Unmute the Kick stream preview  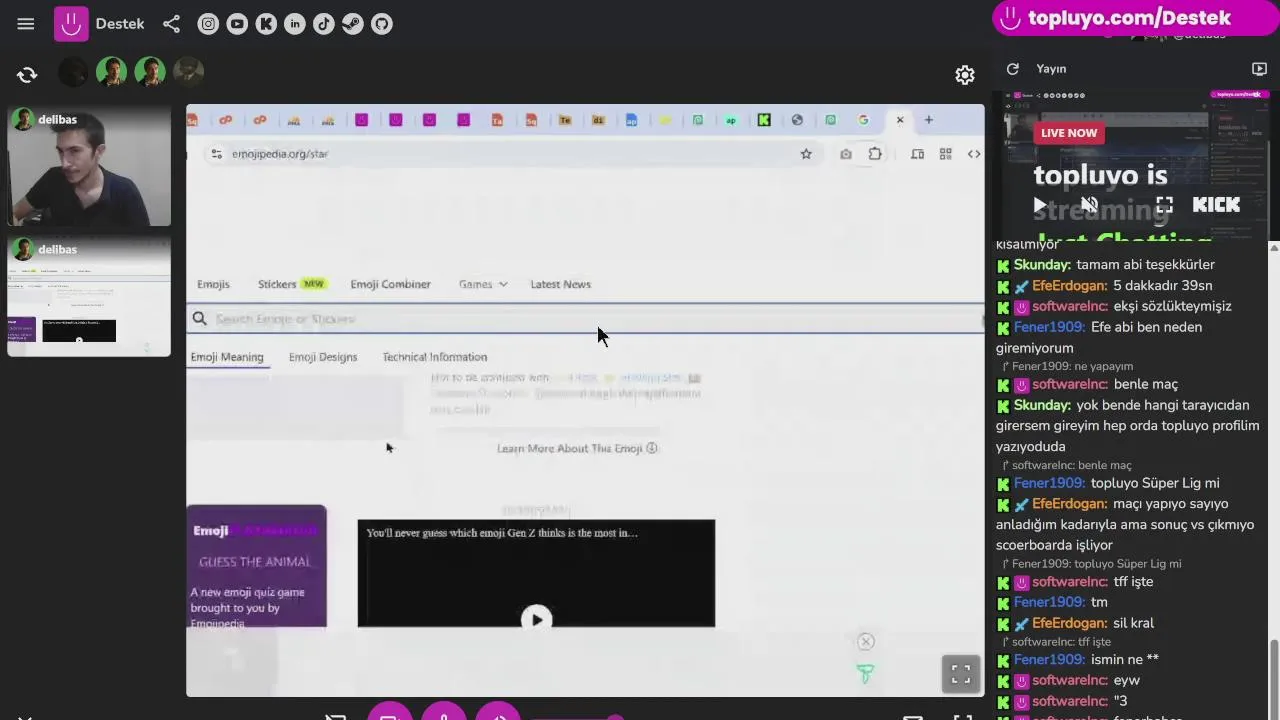tap(1089, 205)
